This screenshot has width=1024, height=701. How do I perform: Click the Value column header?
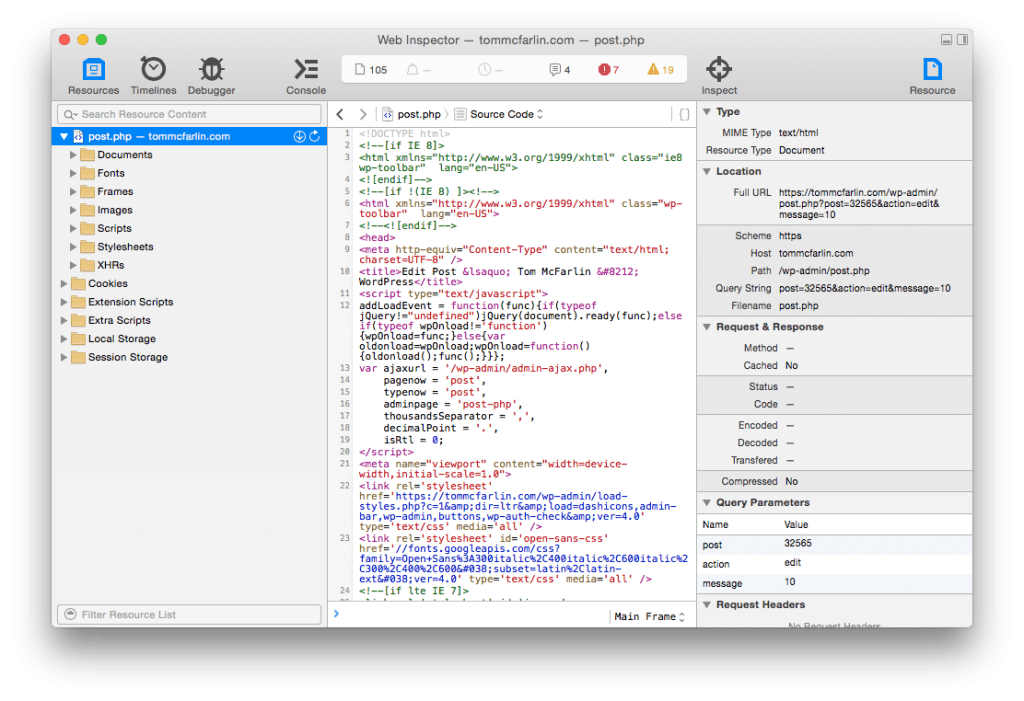click(x=796, y=525)
